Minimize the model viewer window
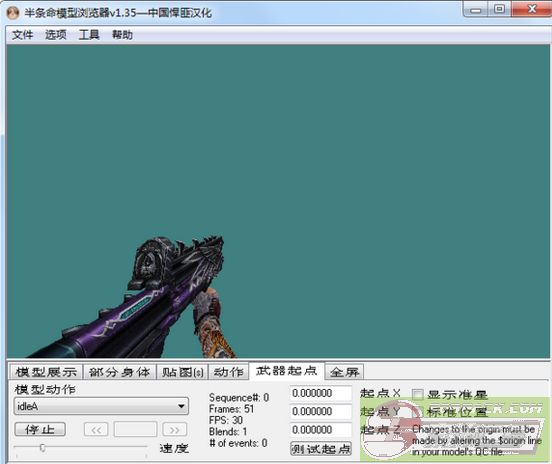The image size is (552, 464). (476, 9)
